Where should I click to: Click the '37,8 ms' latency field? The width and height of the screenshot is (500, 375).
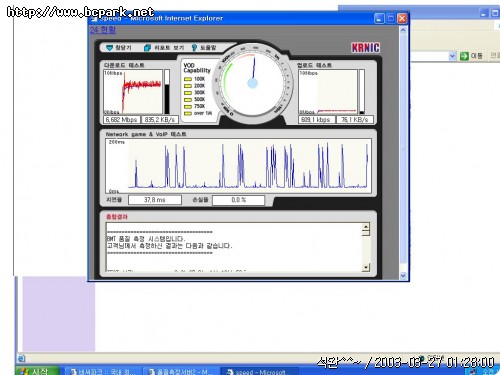coord(155,200)
